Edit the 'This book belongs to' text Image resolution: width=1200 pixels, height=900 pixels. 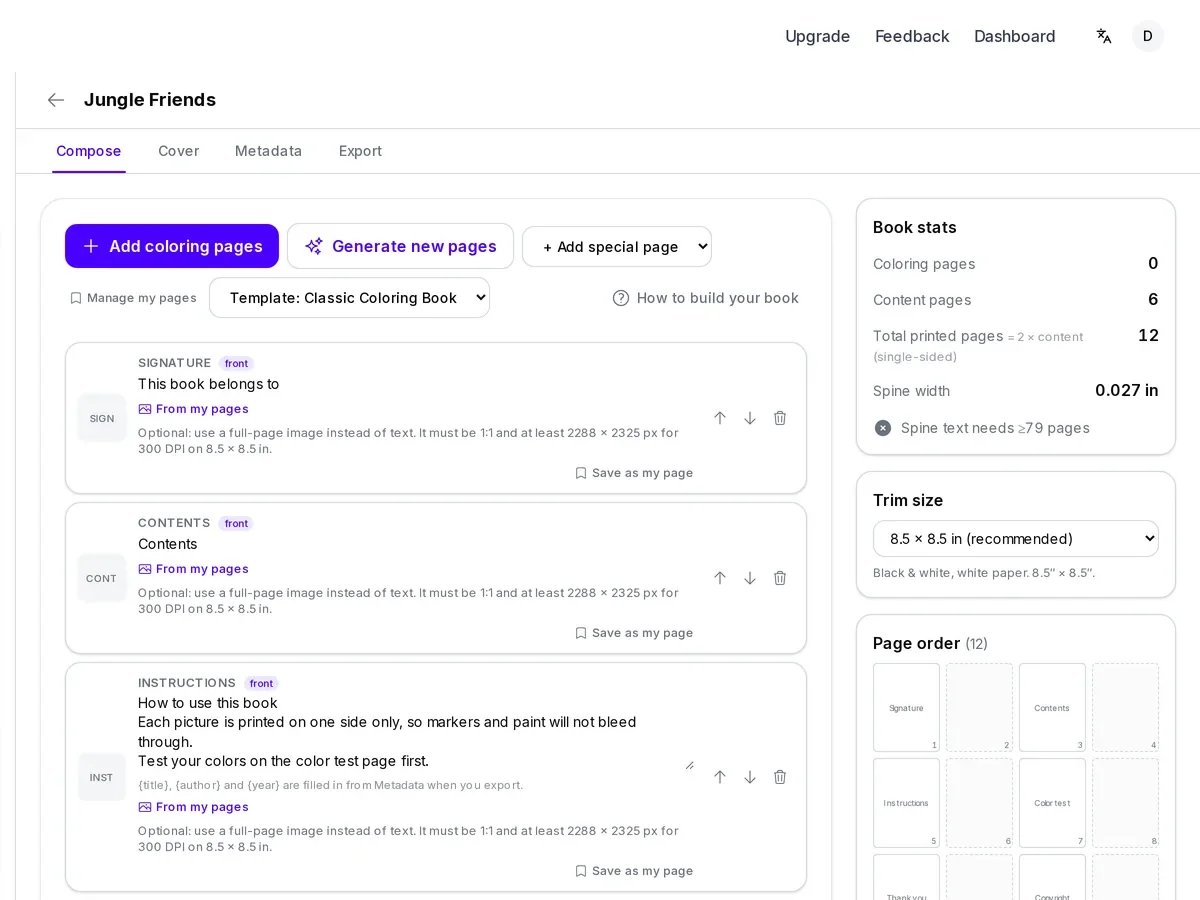[x=416, y=384]
